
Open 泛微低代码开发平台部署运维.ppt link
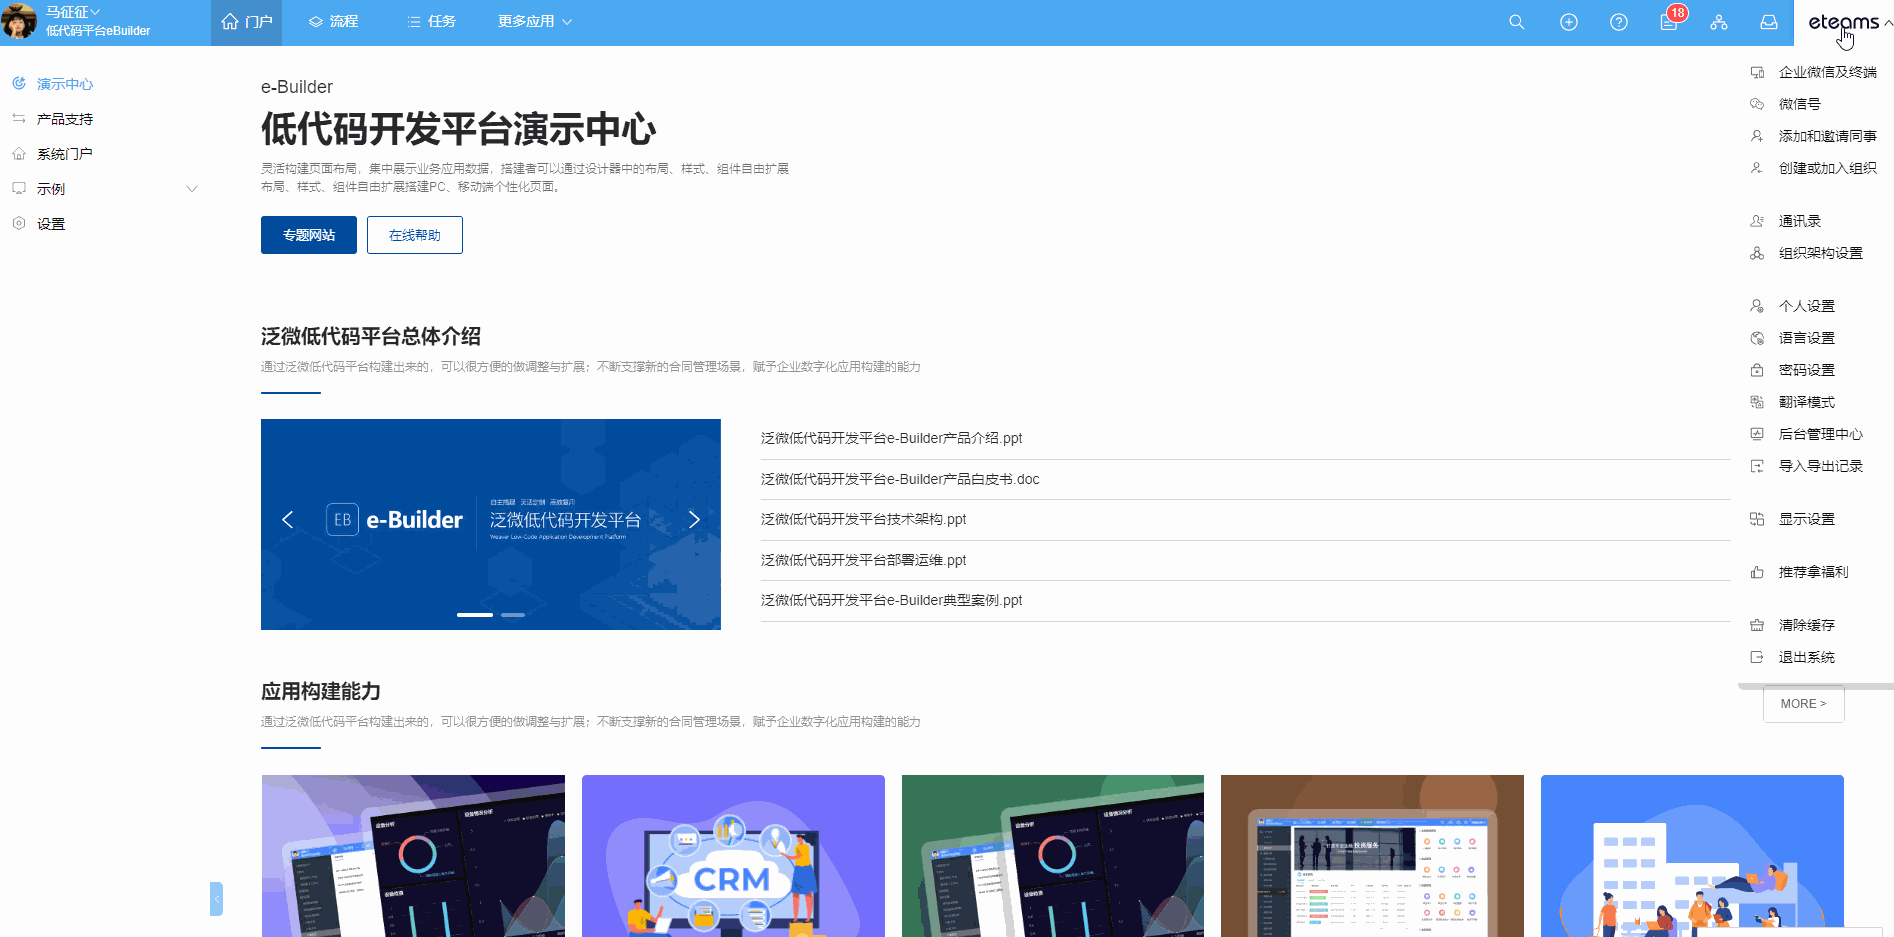pos(863,560)
